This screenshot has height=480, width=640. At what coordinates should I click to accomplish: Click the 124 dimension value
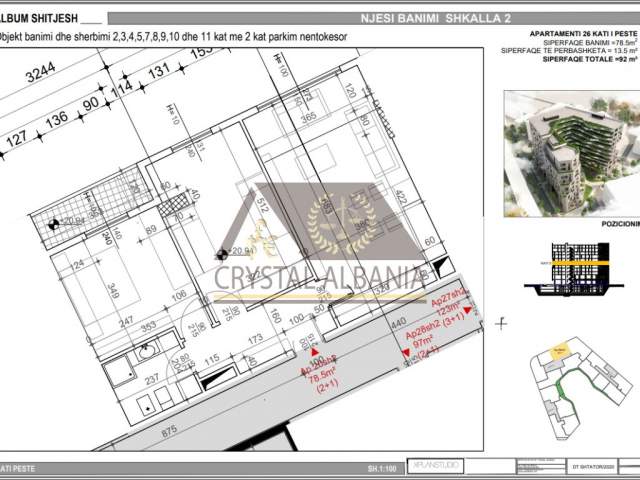point(77,264)
